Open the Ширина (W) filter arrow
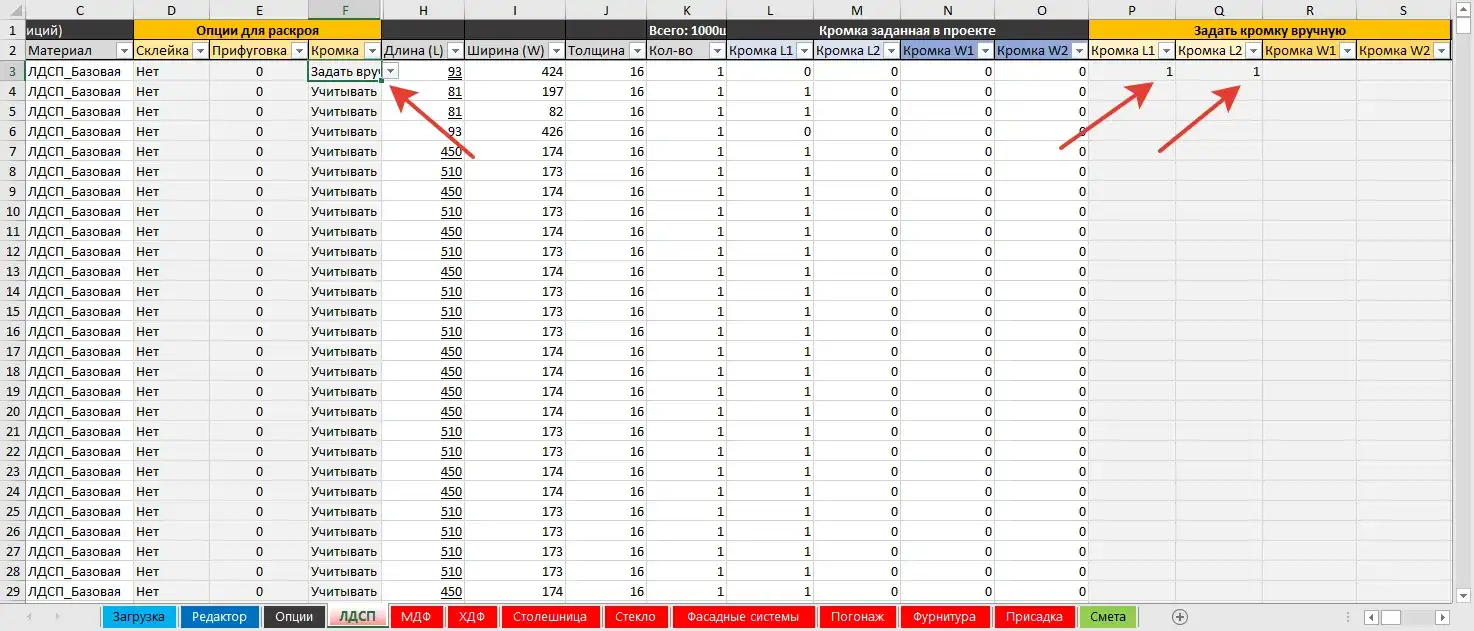Image resolution: width=1474 pixels, height=631 pixels. pyautogui.click(x=555, y=51)
